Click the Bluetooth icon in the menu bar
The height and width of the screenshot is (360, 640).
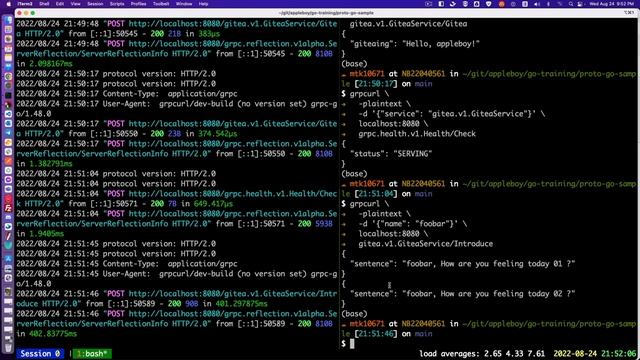coord(548,4)
